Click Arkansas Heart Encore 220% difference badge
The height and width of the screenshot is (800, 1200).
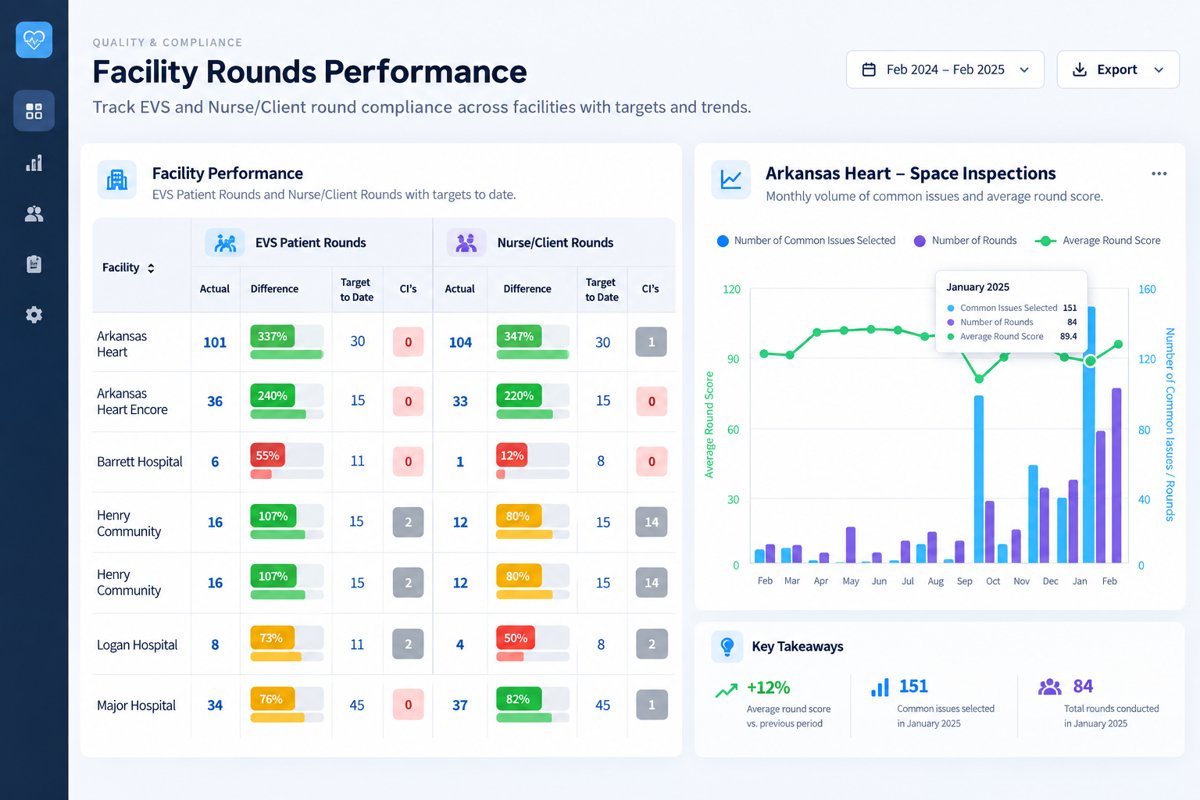tap(519, 395)
